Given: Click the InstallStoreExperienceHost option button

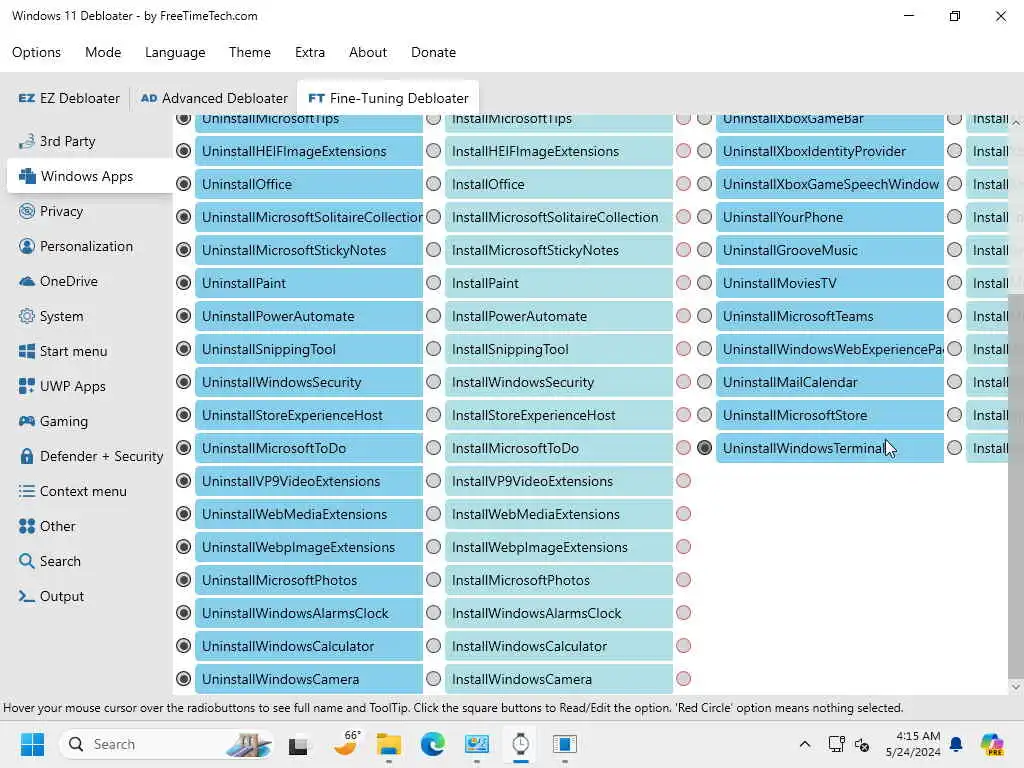Looking at the screenshot, I should (x=559, y=415).
